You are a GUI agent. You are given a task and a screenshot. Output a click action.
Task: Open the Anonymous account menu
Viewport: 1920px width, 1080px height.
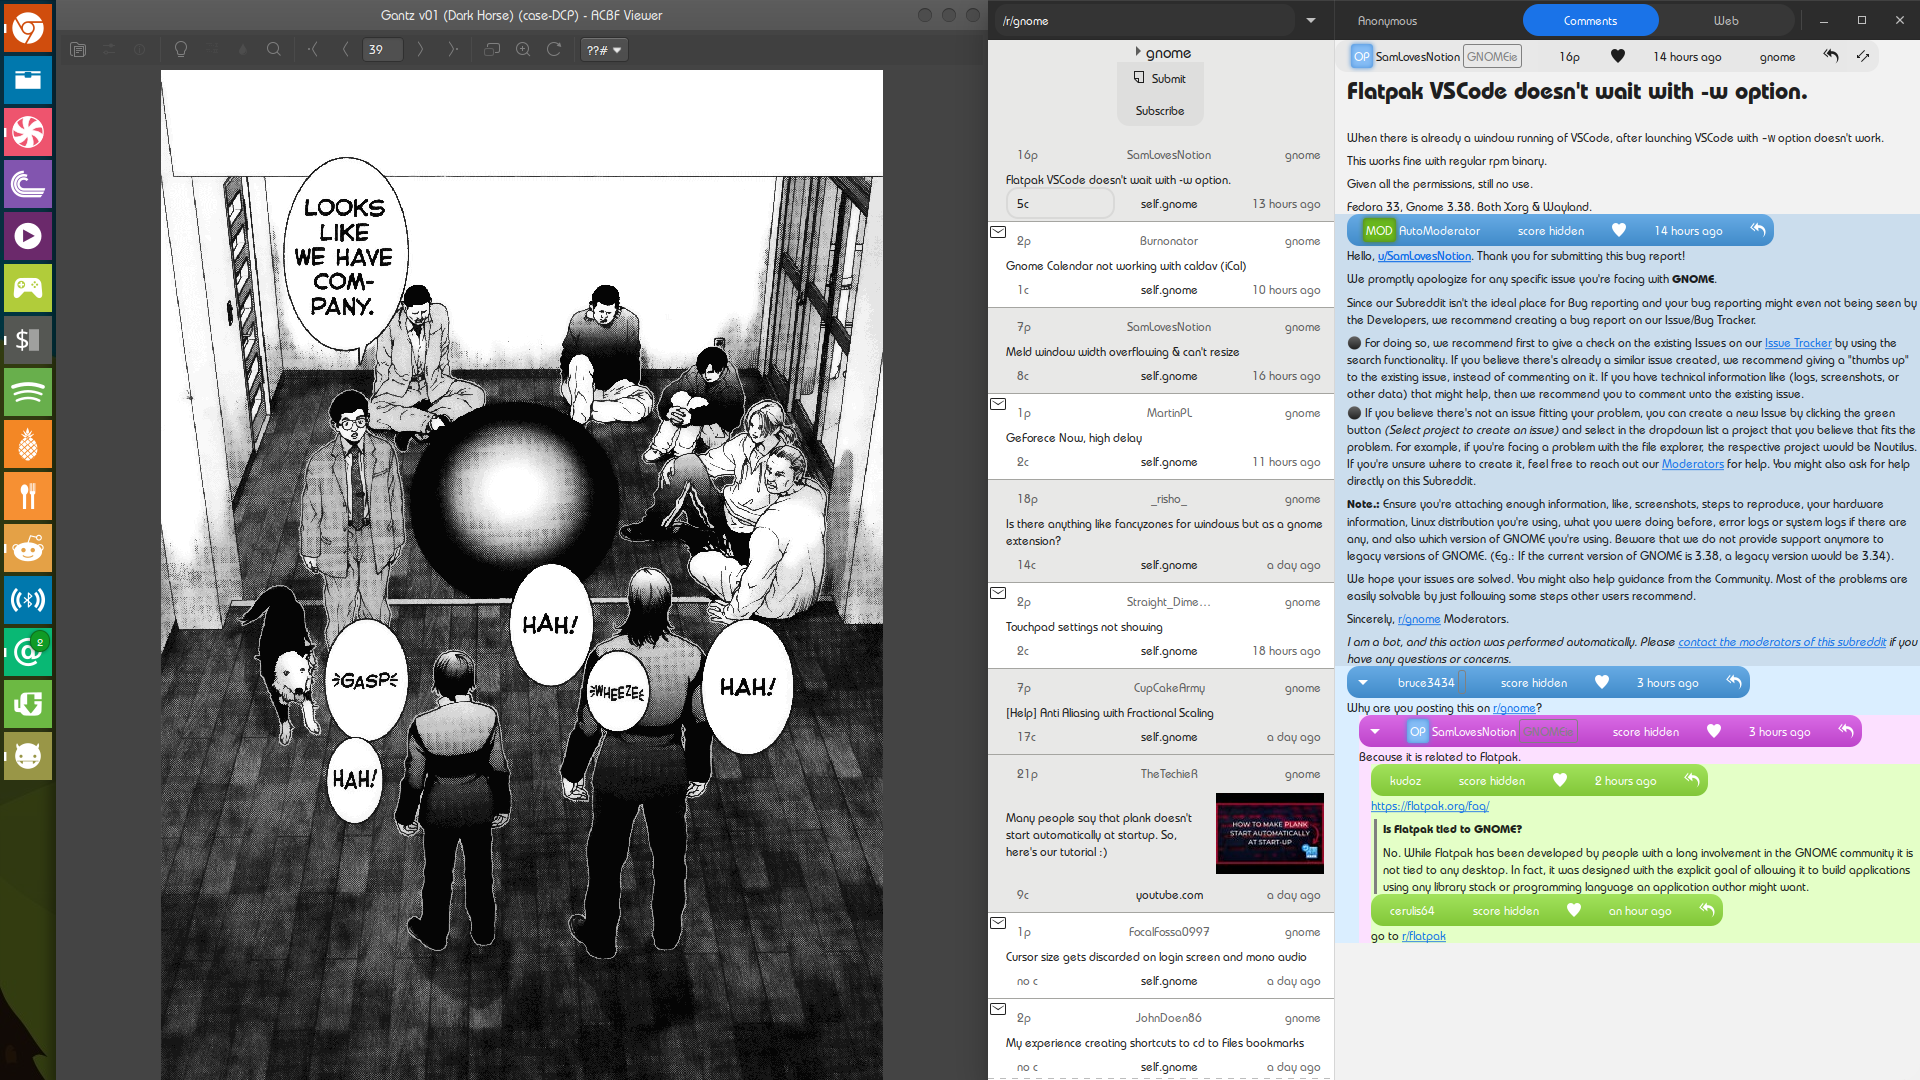pyautogui.click(x=1387, y=21)
